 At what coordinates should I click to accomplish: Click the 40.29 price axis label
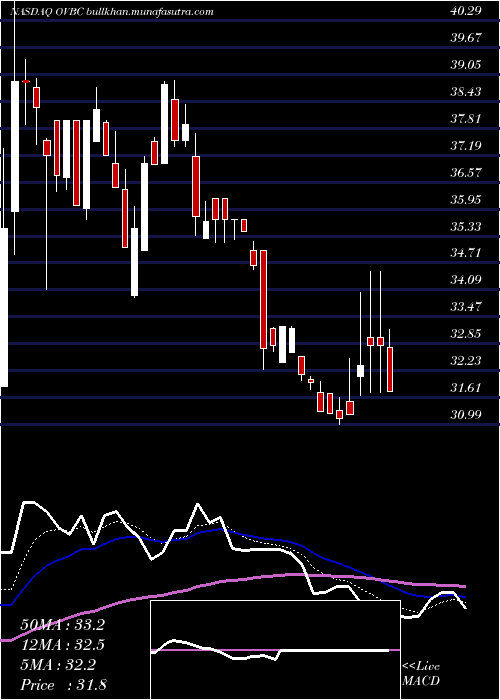[466, 11]
